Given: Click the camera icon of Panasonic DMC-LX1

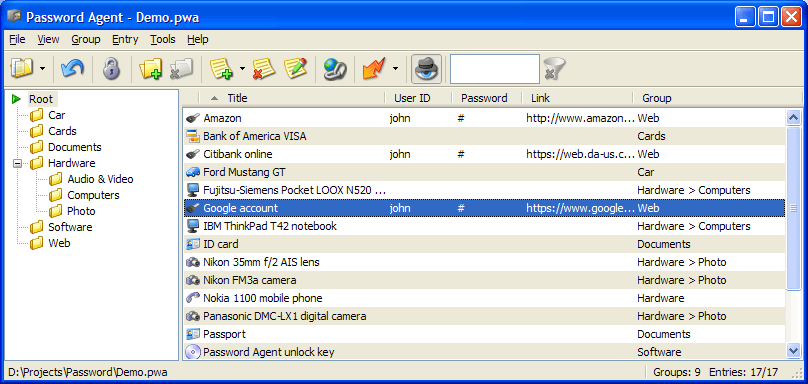Looking at the screenshot, I should 192,316.
